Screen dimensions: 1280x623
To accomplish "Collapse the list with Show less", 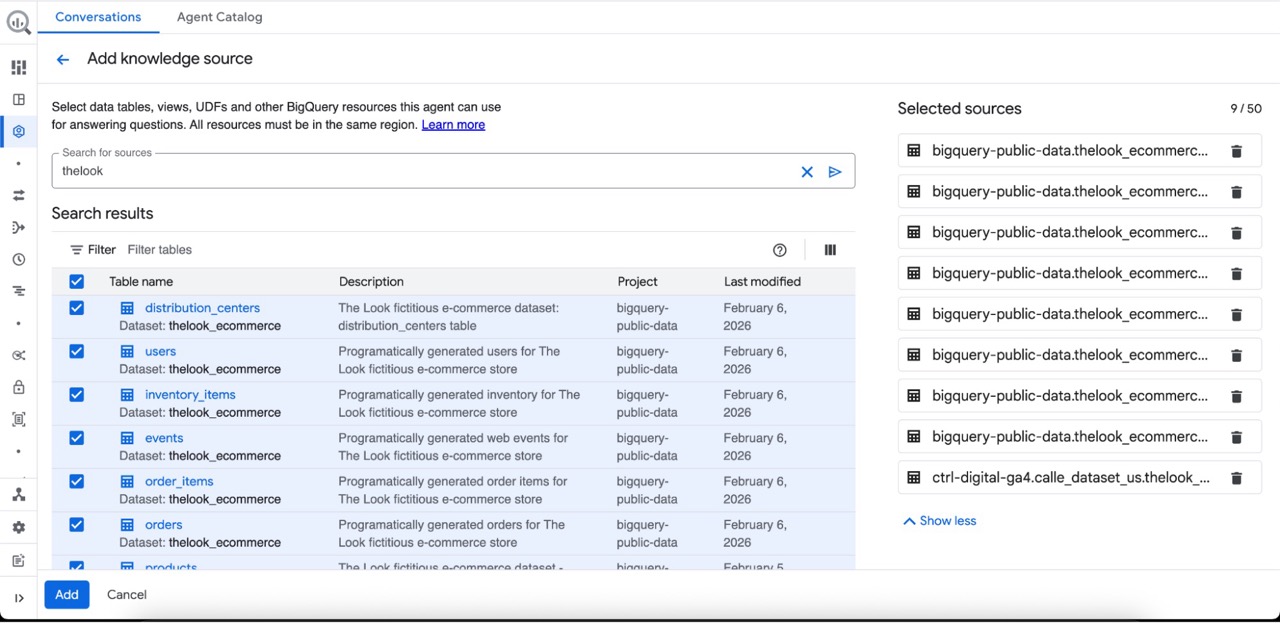I will [x=939, y=521].
